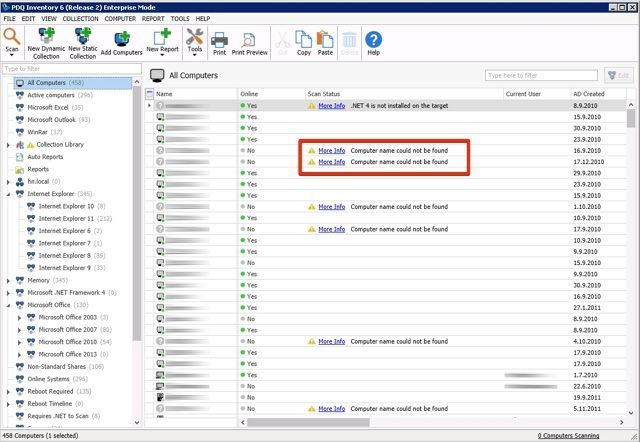This screenshot has height=442, width=640.
Task: Collapse the Internet Explorer node
Action: coord(8,194)
